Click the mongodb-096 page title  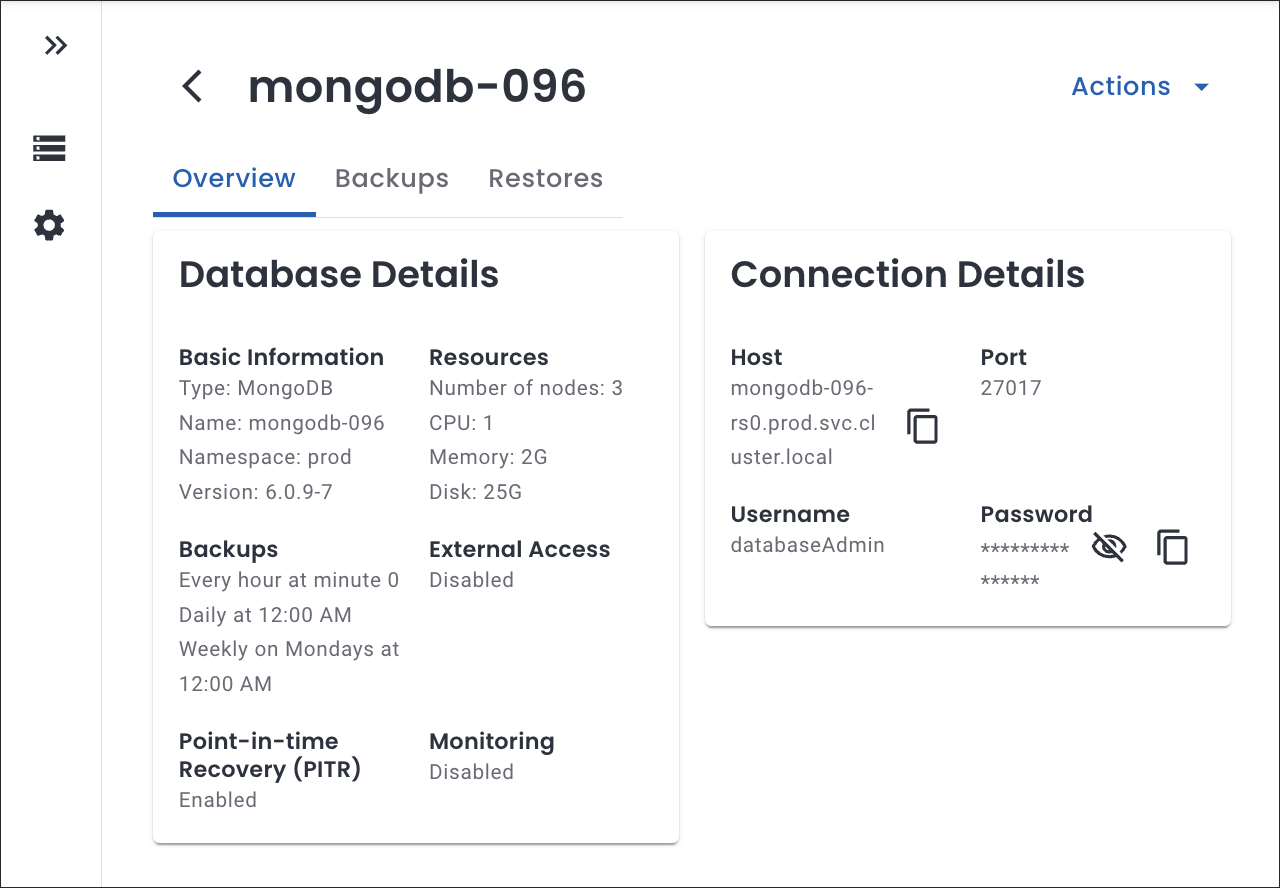point(417,87)
